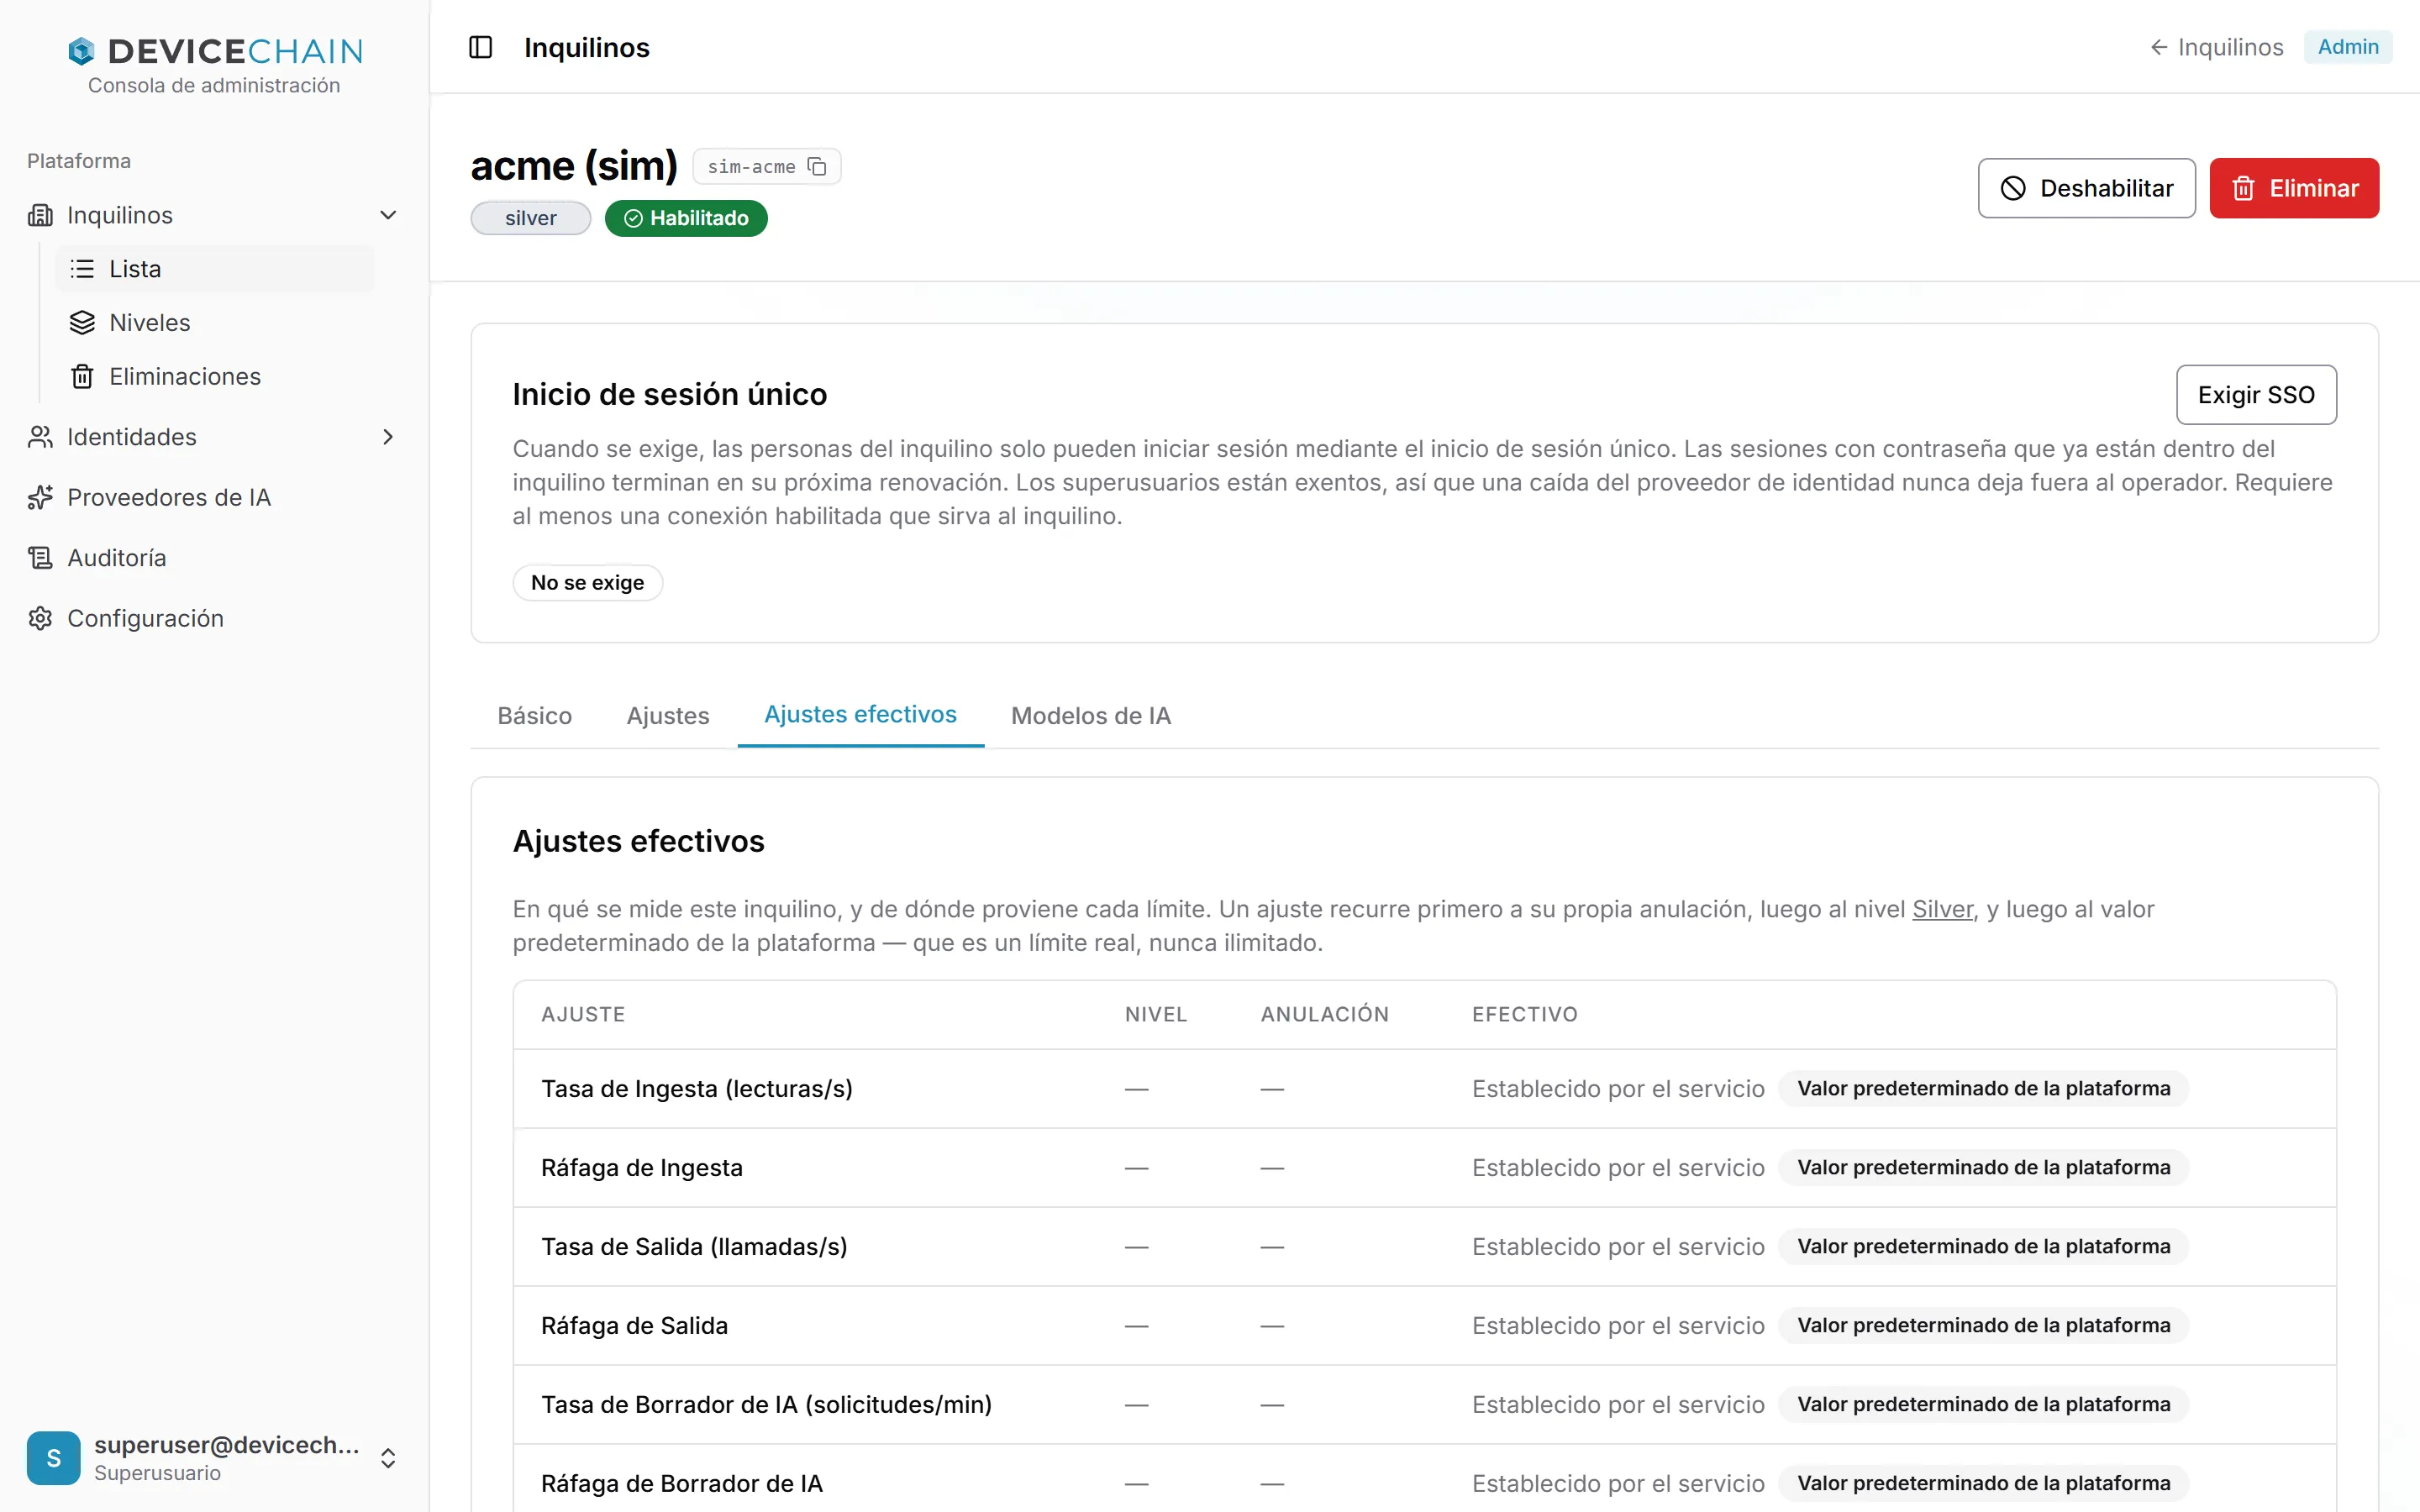Click the Auditoría scroll icon
The image size is (2420, 1512).
(40, 558)
